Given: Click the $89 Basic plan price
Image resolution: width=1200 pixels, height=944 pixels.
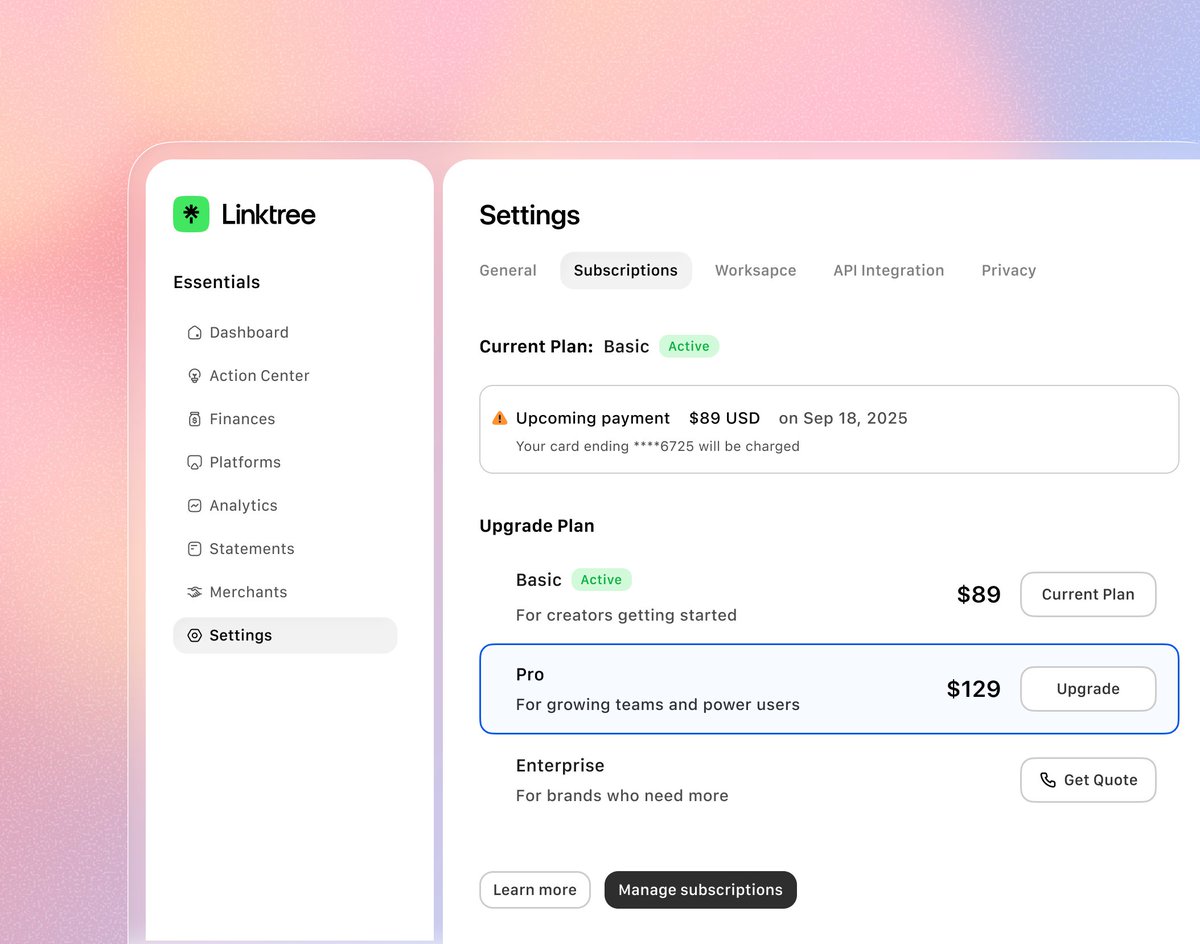Looking at the screenshot, I should pyautogui.click(x=979, y=595).
